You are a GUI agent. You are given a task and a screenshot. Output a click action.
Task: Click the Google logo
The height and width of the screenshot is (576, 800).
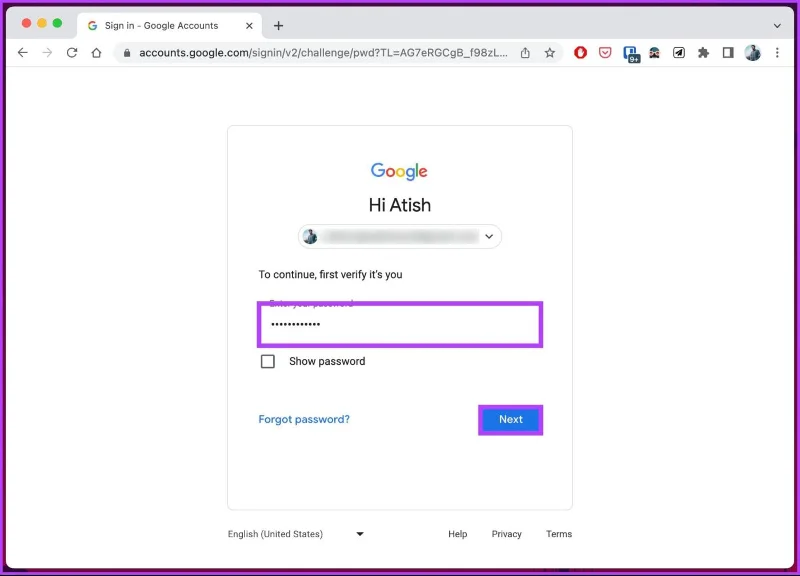point(399,171)
